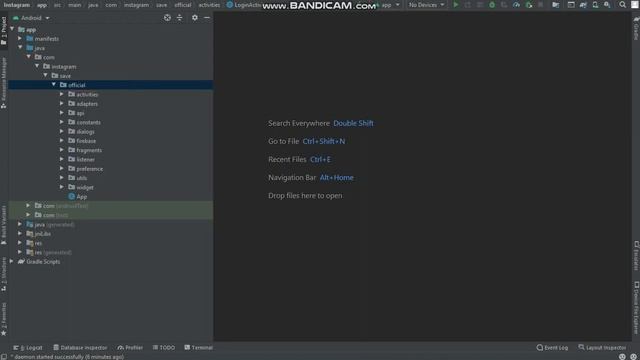This screenshot has height=360, width=640.
Task: Expand the jniLibs folder arrow
Action: pyautogui.click(x=20, y=234)
